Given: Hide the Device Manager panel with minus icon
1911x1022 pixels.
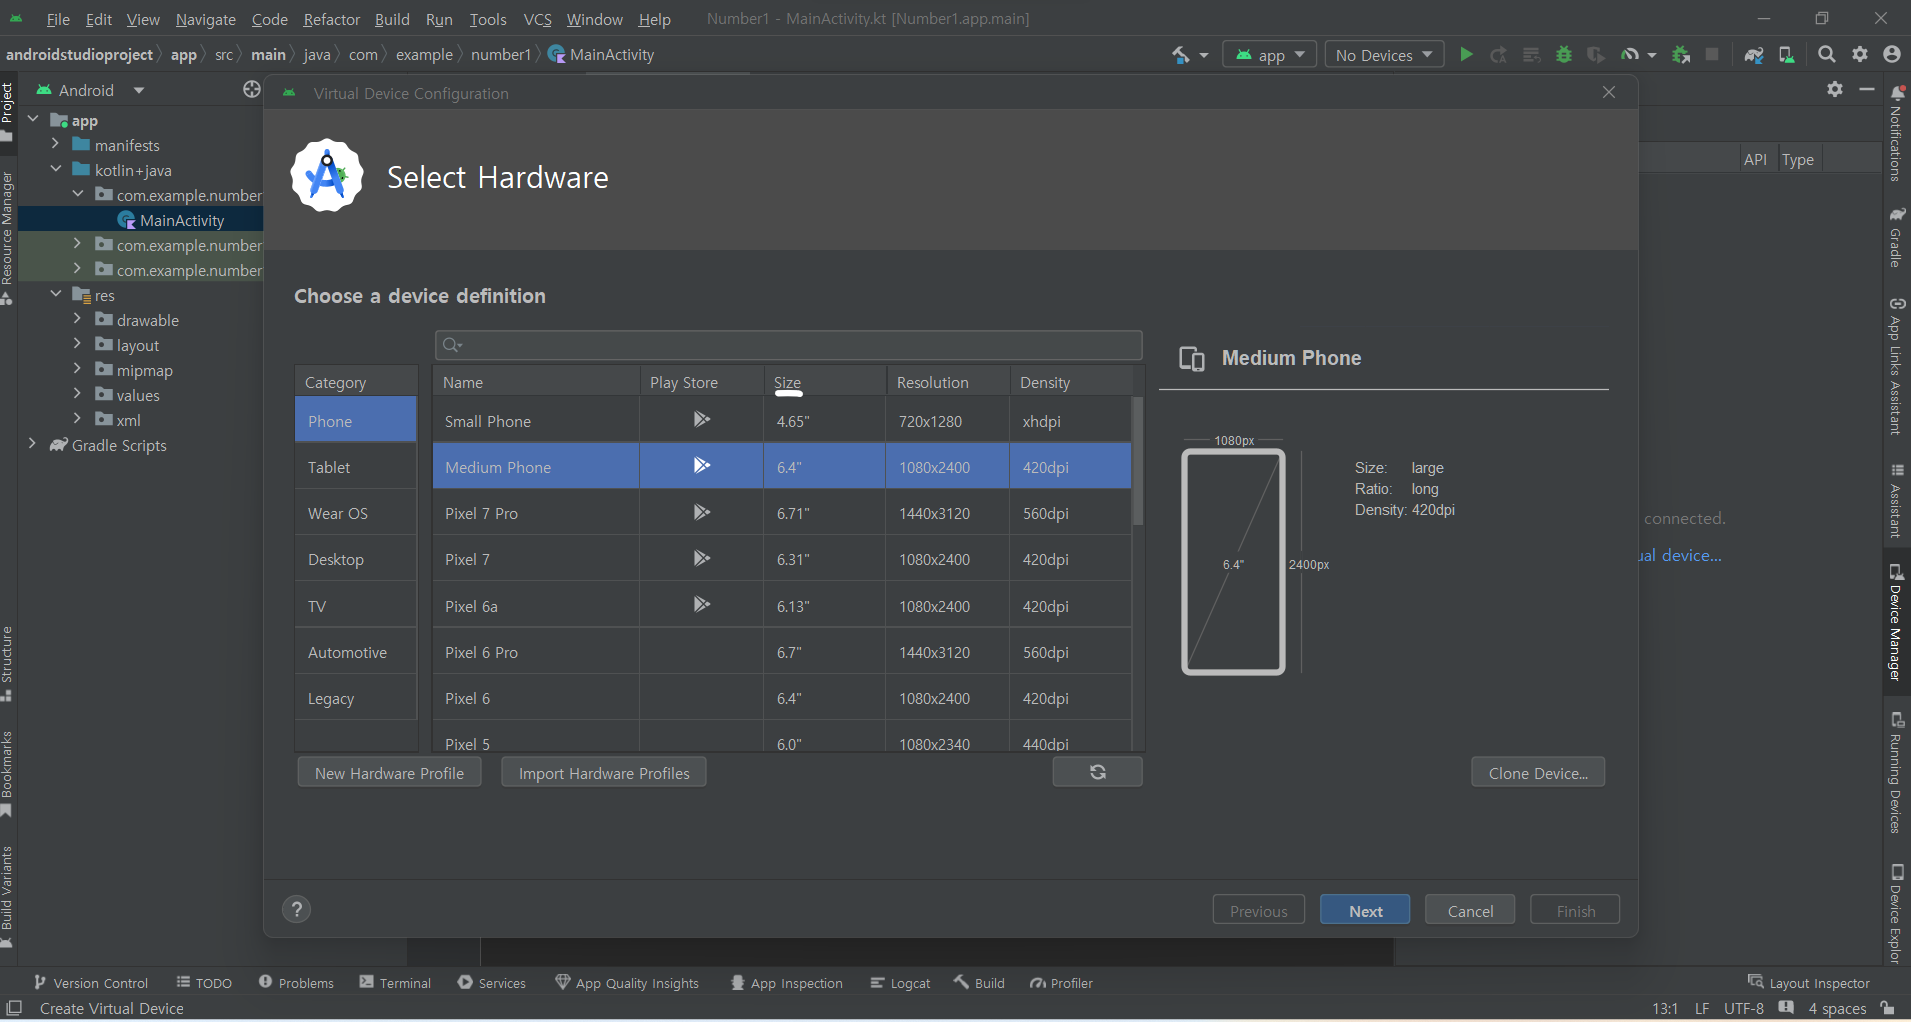Looking at the screenshot, I should (x=1866, y=89).
